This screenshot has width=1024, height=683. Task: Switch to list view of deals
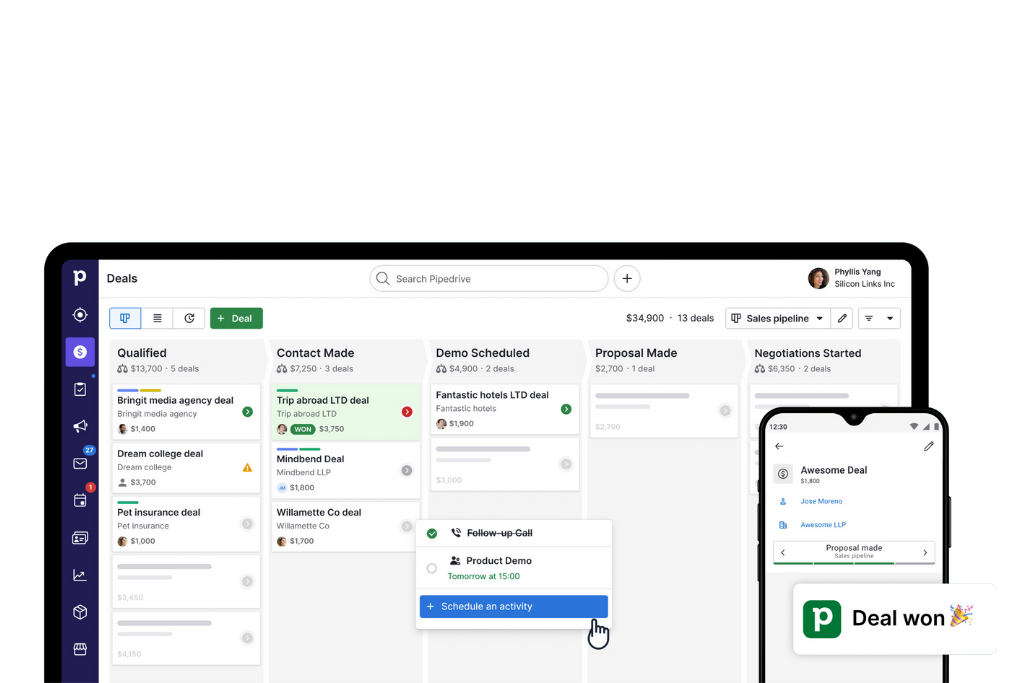point(157,318)
